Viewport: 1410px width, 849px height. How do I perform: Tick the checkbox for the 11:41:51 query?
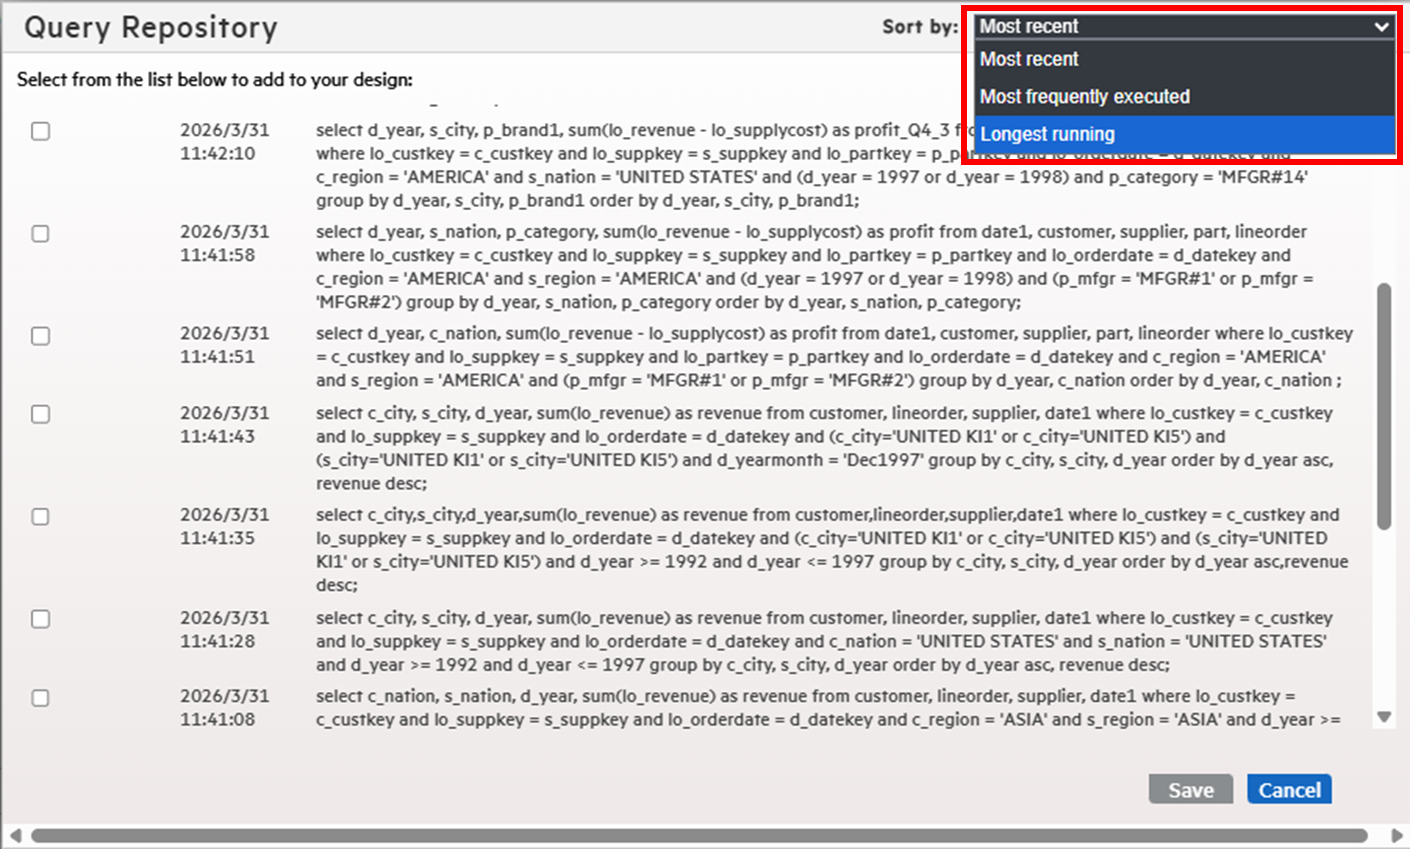point(40,335)
